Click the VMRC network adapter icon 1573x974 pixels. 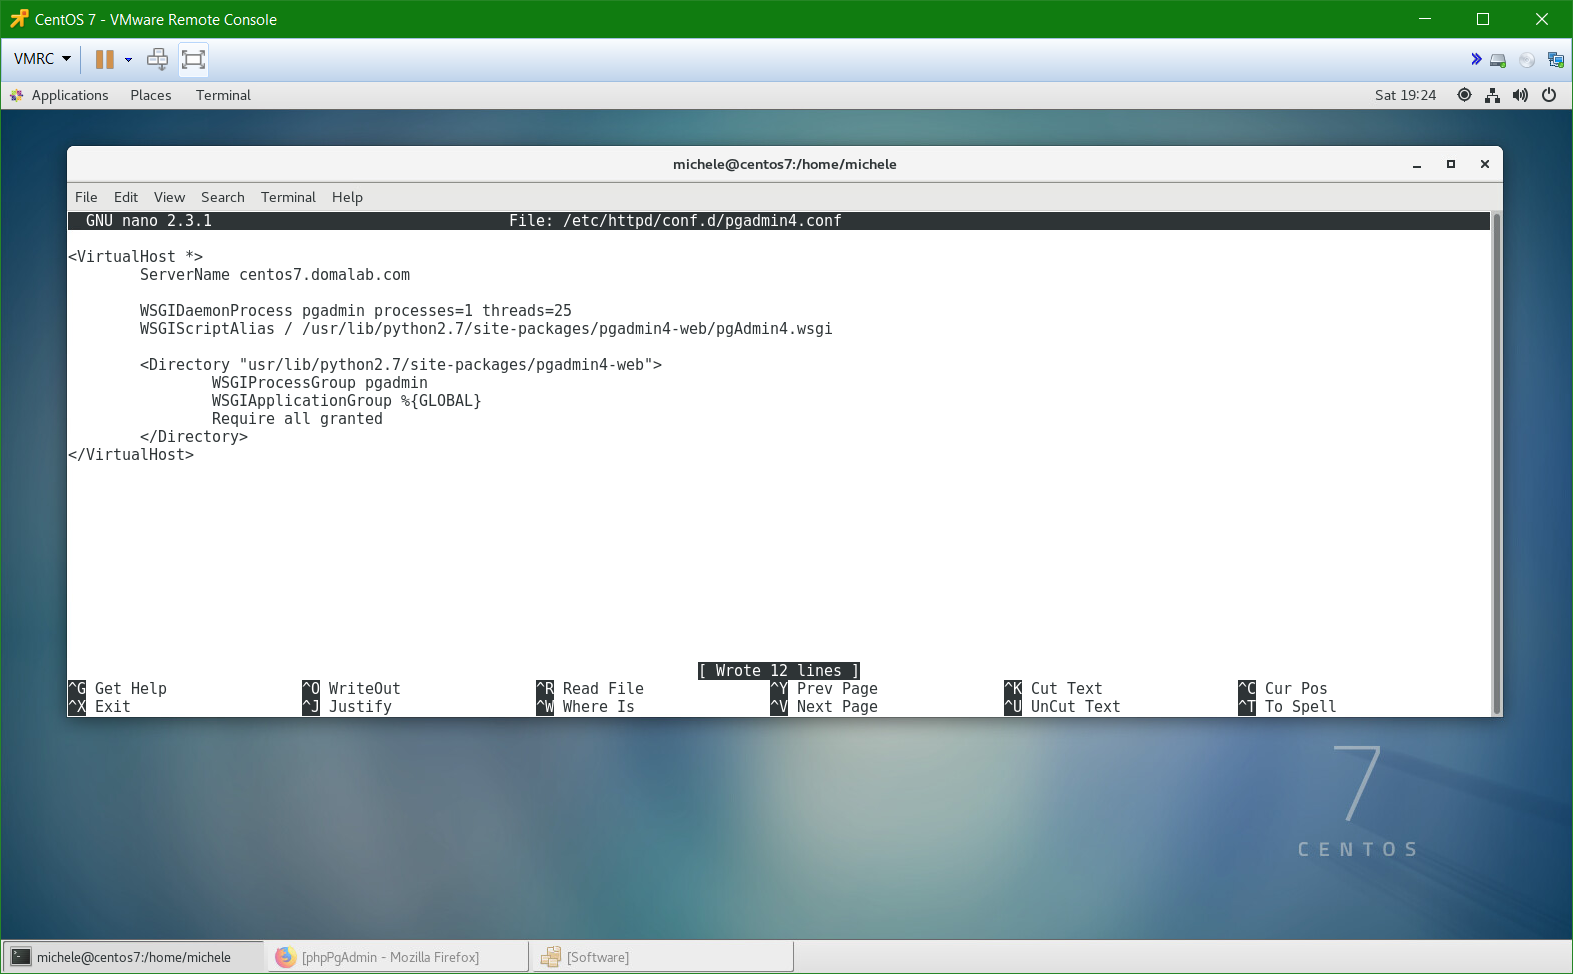click(1556, 60)
